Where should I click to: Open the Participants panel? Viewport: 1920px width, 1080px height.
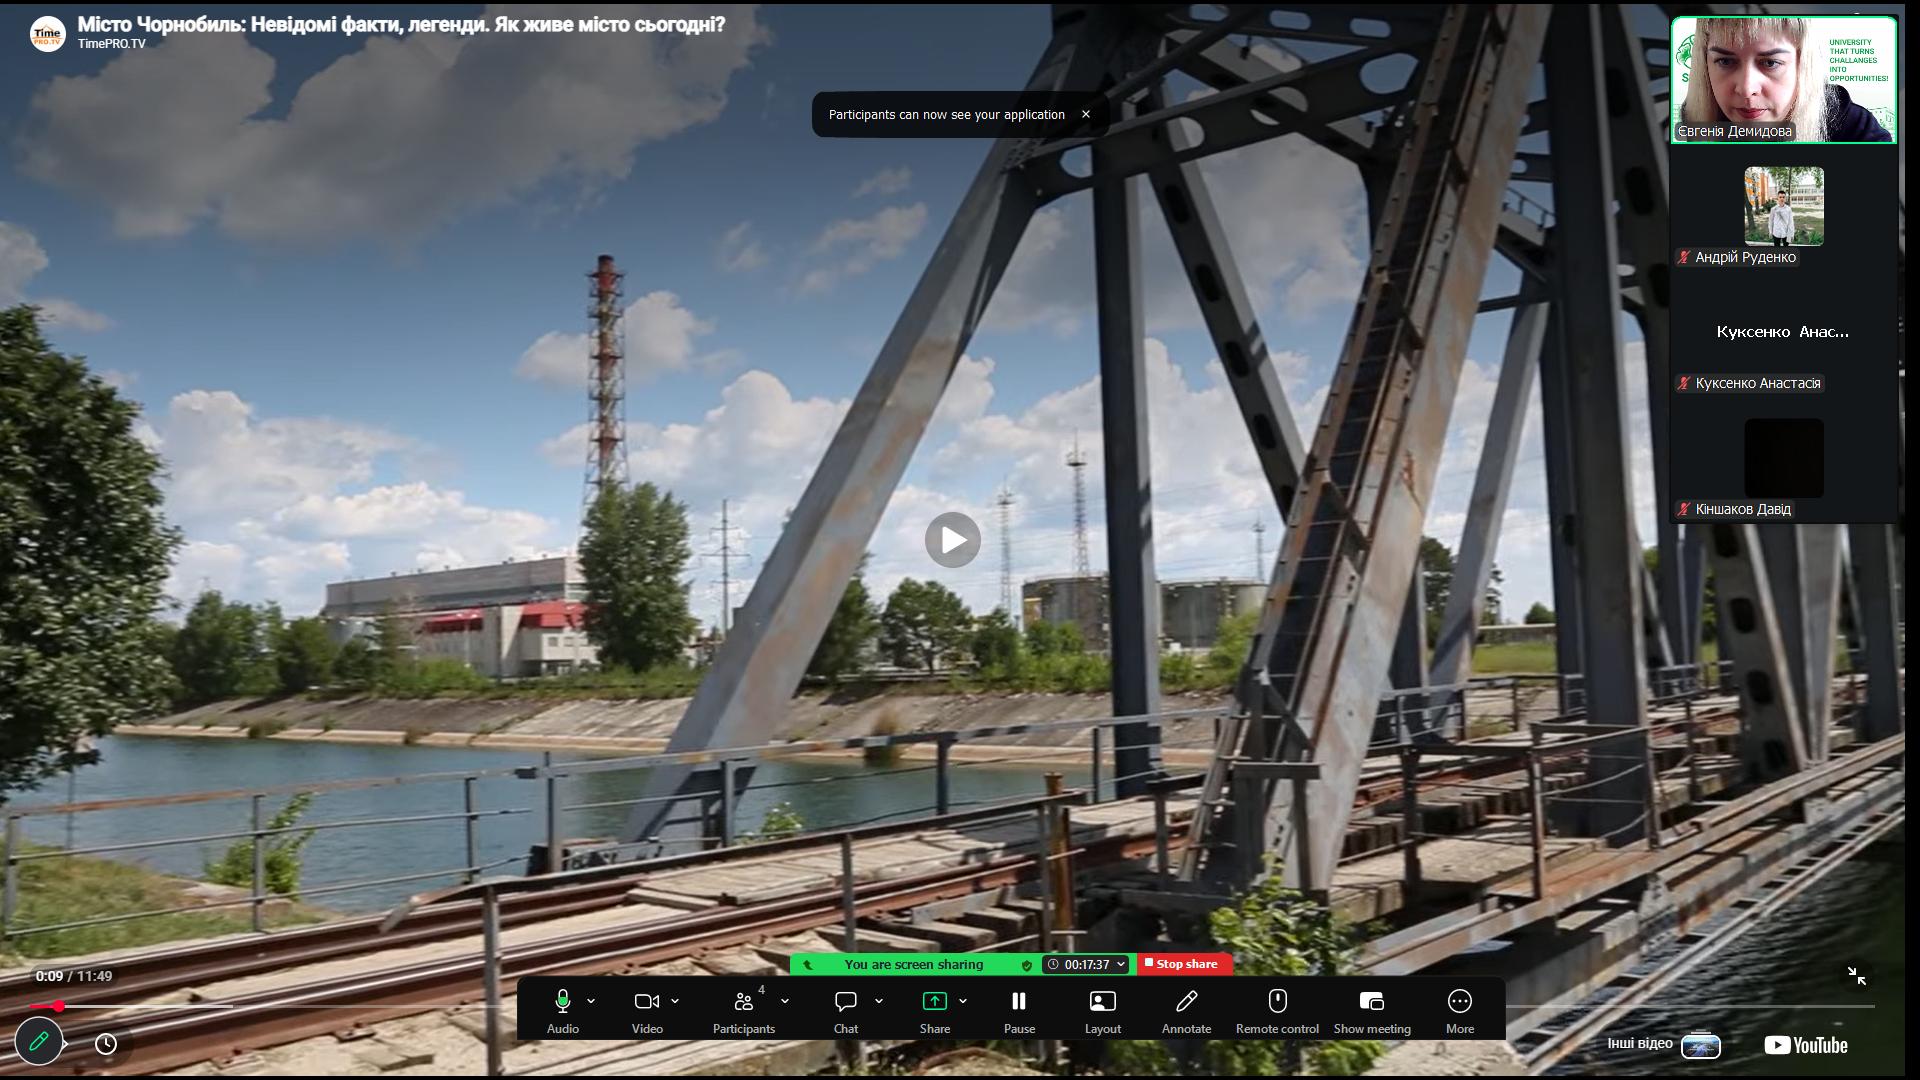pyautogui.click(x=743, y=1002)
